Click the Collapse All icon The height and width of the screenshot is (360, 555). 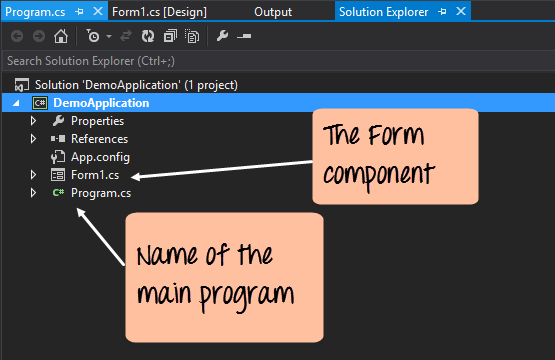pyautogui.click(x=170, y=36)
